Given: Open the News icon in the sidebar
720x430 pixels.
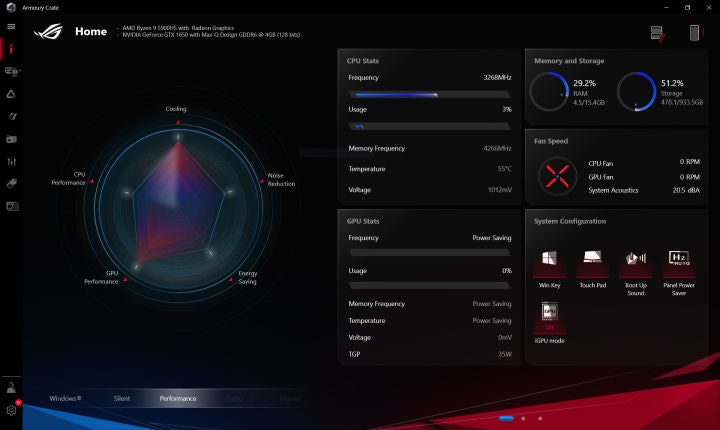Looking at the screenshot, I should click(x=12, y=206).
